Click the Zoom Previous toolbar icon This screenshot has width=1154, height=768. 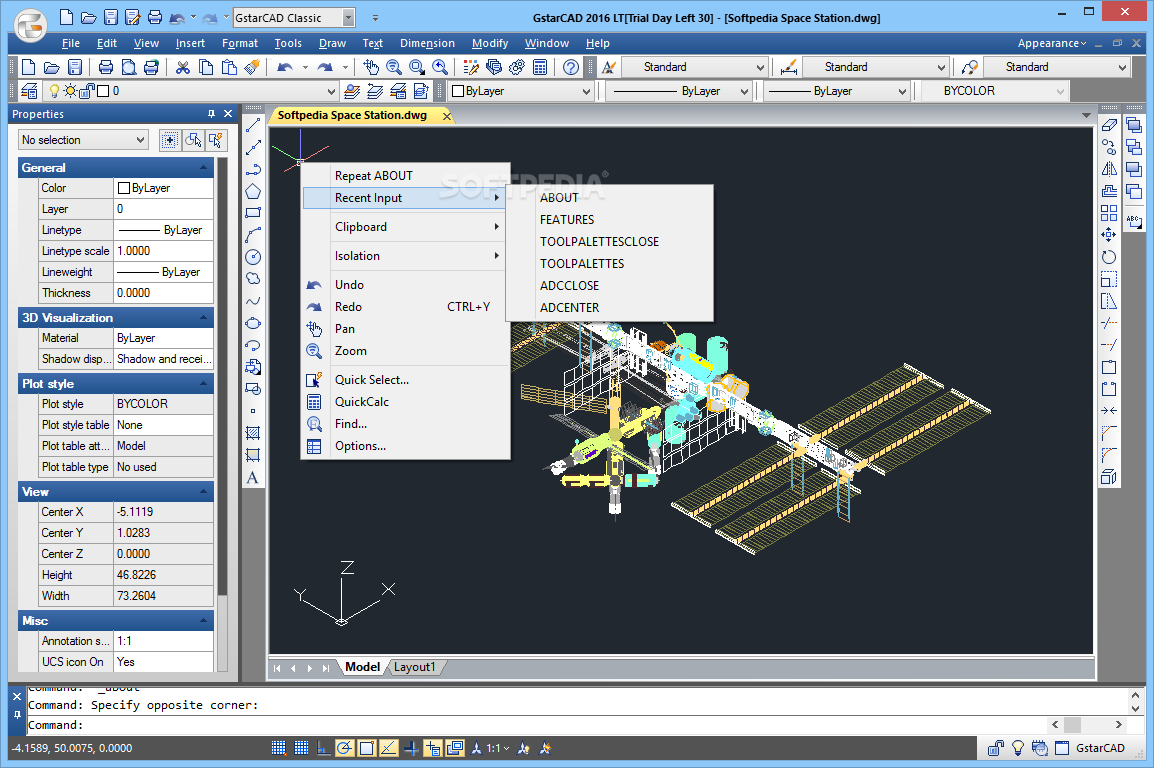[x=440, y=68]
